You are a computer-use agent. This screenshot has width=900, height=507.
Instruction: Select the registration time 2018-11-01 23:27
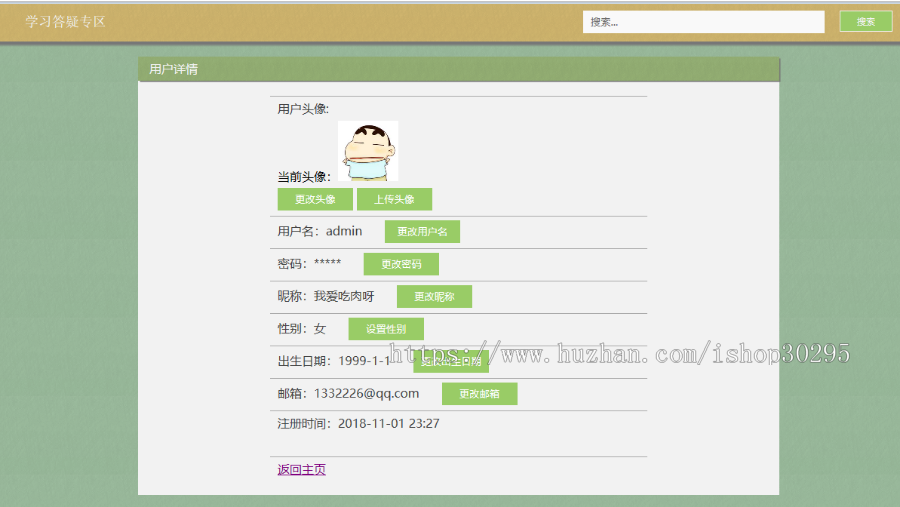coord(389,424)
